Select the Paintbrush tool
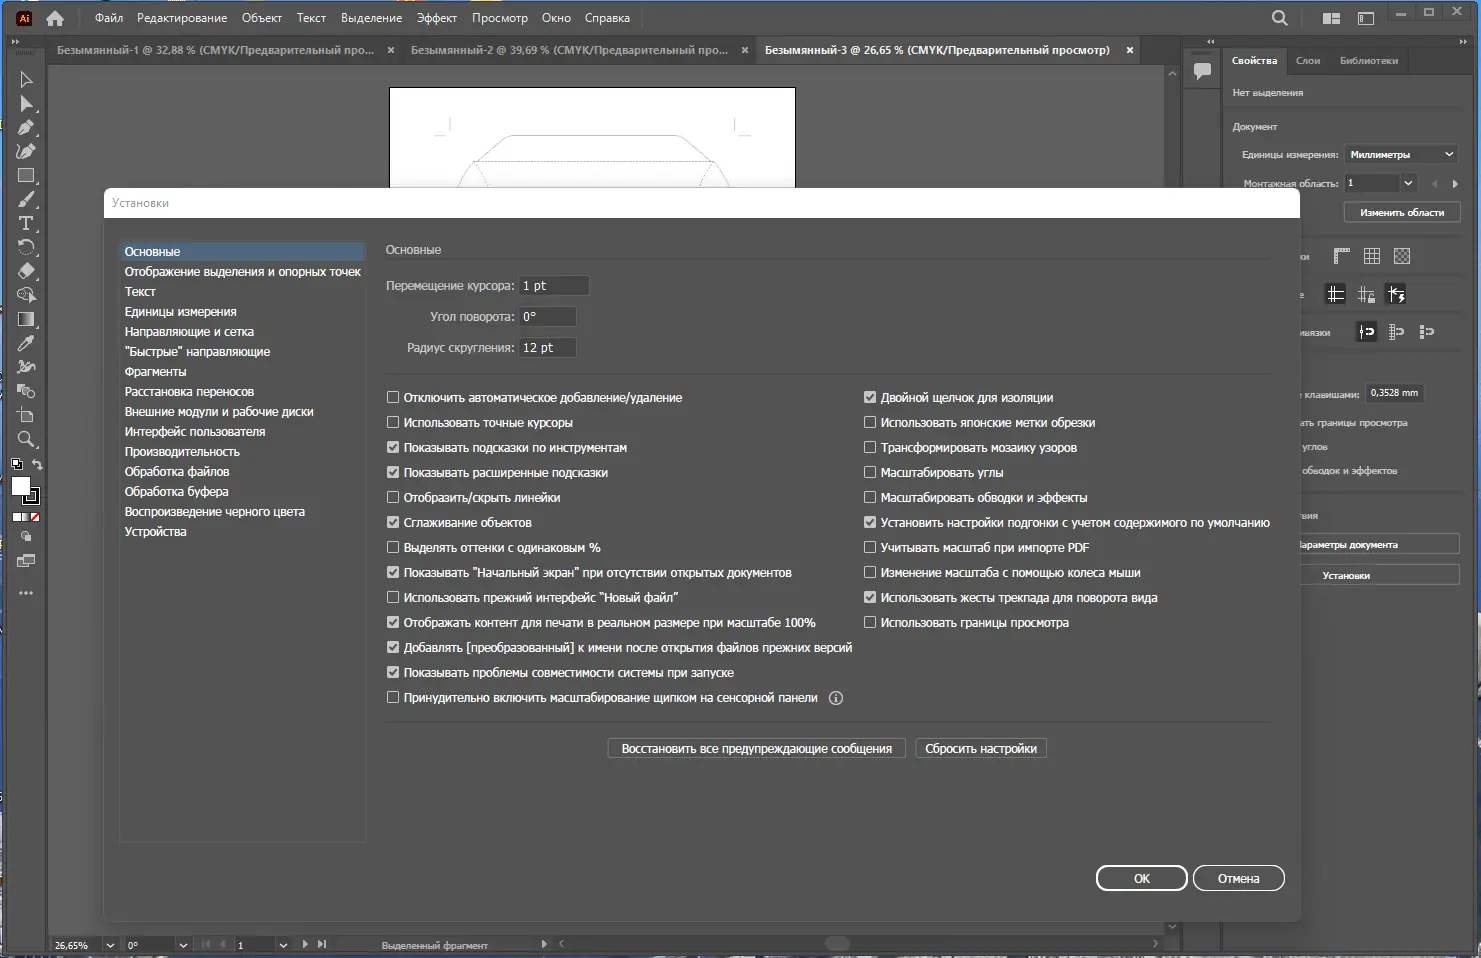This screenshot has width=1481, height=958. click(26, 200)
